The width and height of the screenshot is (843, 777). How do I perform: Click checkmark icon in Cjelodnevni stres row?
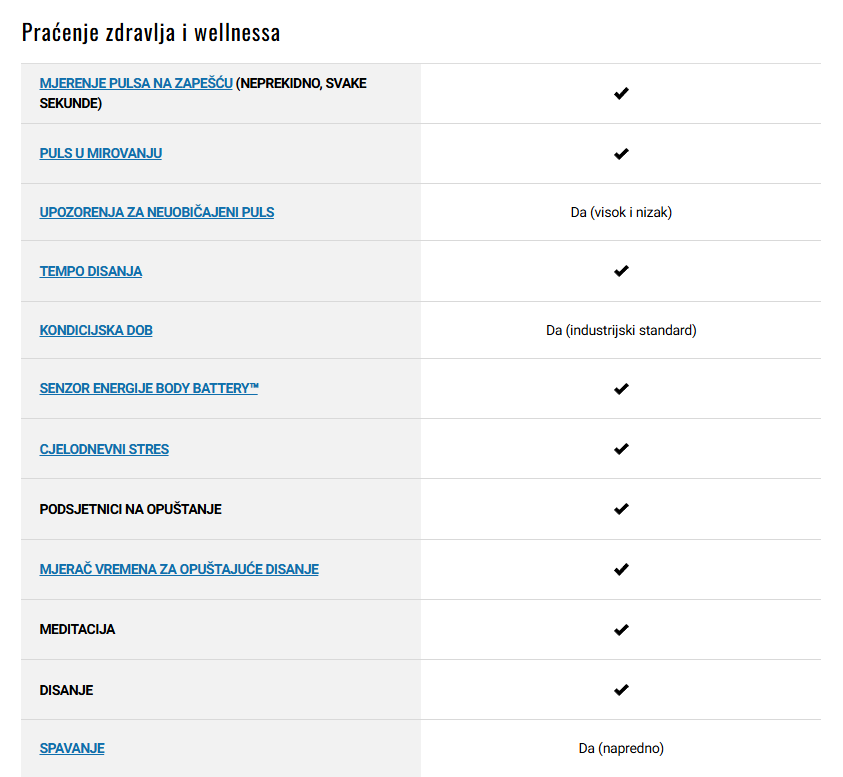pyautogui.click(x=621, y=449)
